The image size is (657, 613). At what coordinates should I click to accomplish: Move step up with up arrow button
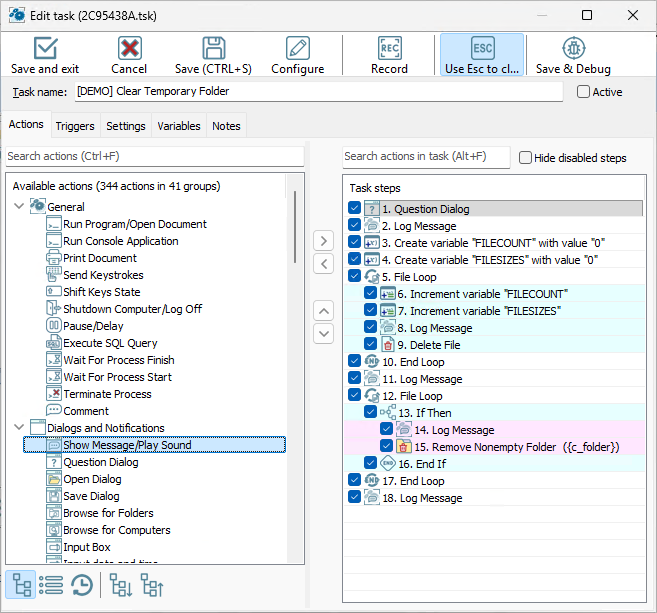pyautogui.click(x=323, y=311)
